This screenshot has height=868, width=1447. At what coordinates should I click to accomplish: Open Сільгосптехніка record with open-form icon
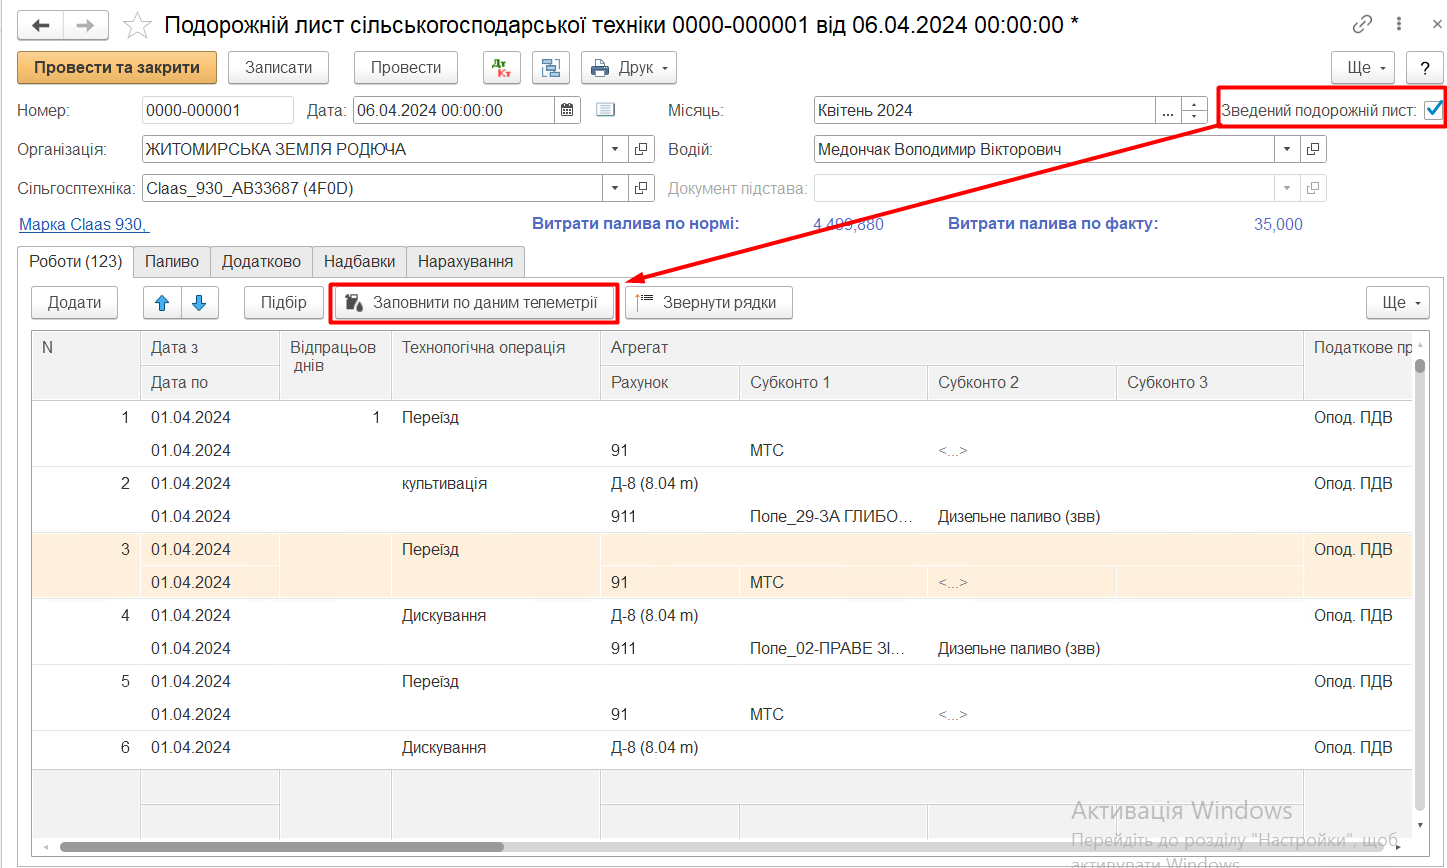click(x=641, y=188)
